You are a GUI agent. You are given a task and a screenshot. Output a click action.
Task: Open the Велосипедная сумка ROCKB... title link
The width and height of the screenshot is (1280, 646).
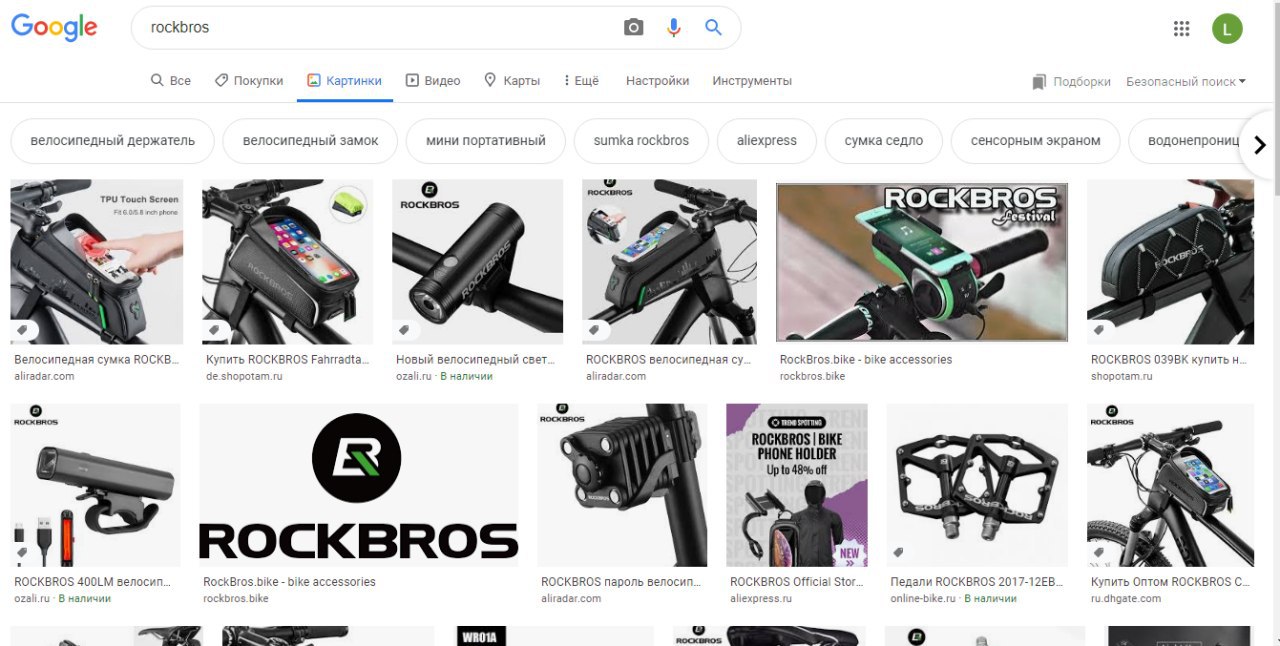click(96, 359)
